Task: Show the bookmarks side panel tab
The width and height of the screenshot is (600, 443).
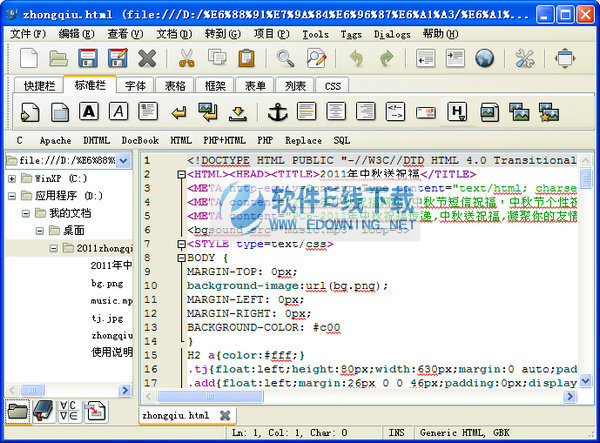Action: (95, 411)
